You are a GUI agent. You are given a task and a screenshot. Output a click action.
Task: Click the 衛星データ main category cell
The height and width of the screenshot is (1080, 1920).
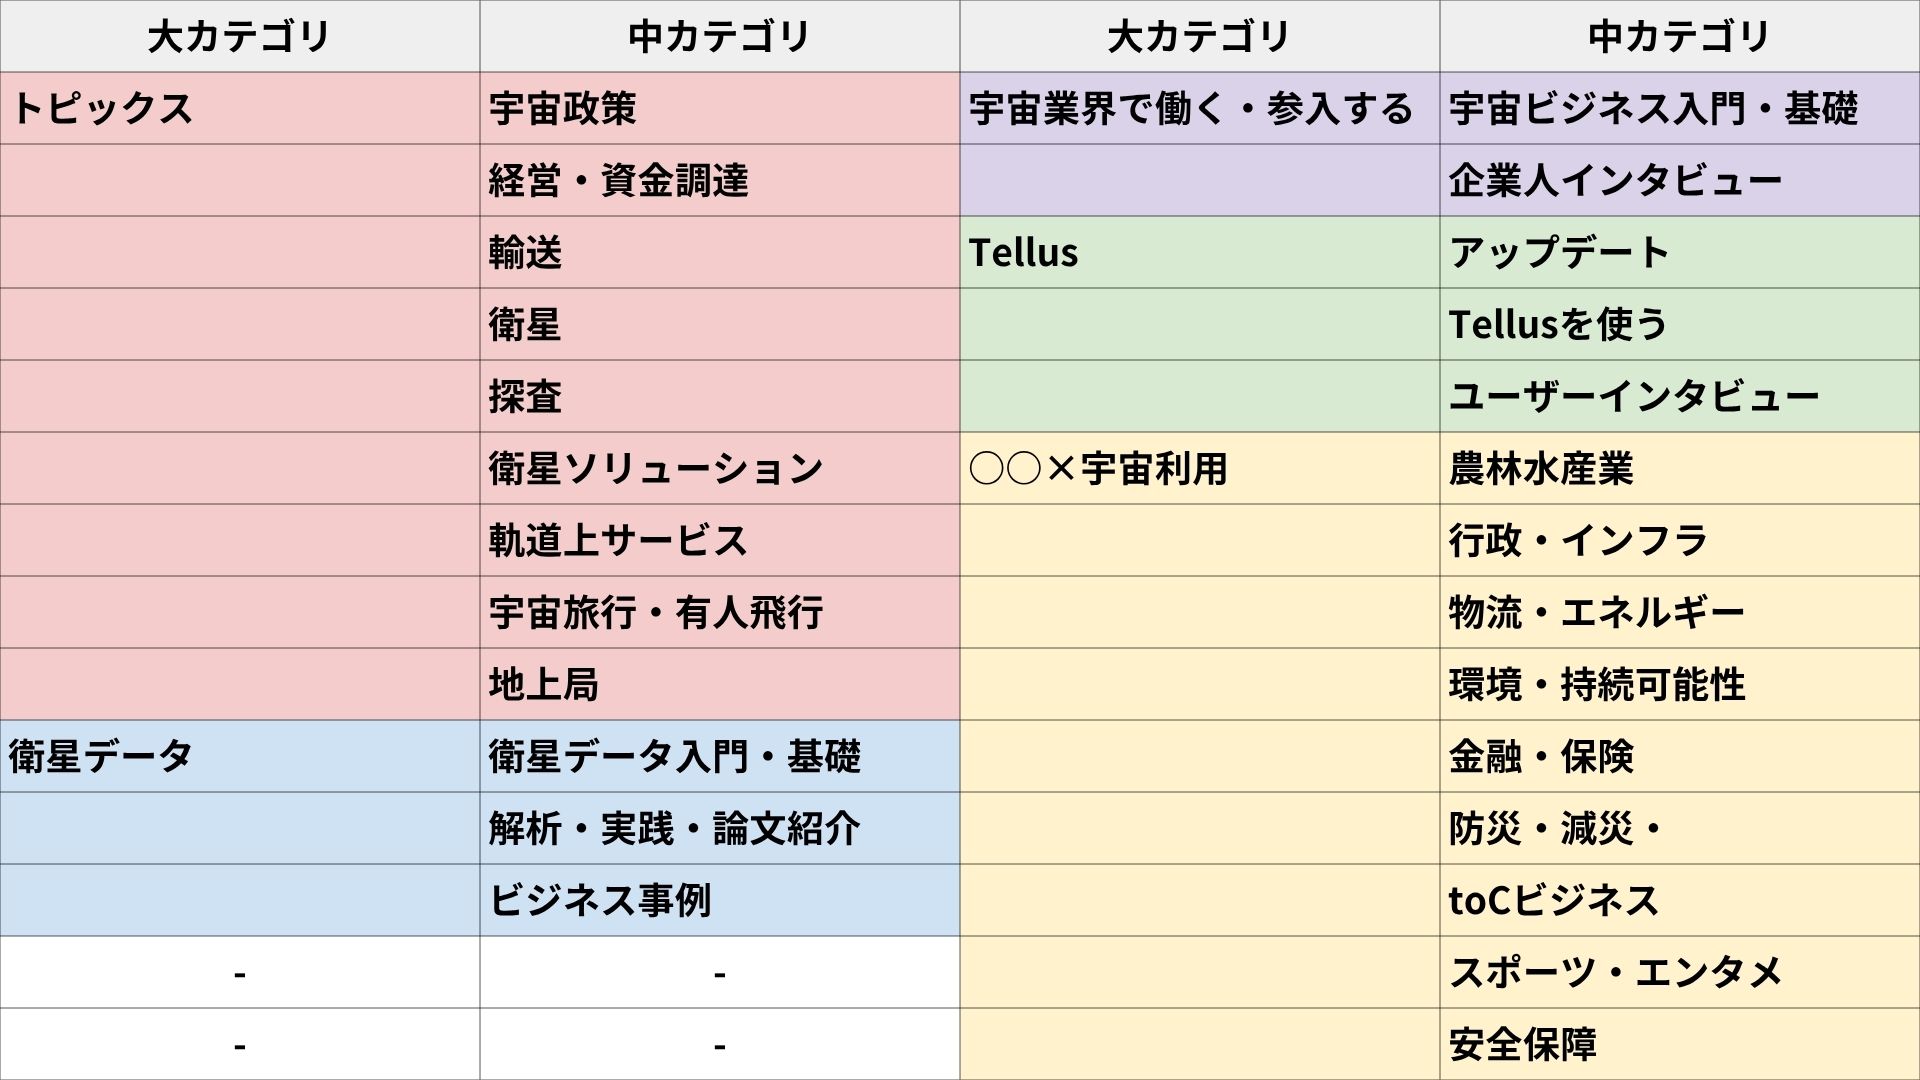pyautogui.click(x=240, y=756)
